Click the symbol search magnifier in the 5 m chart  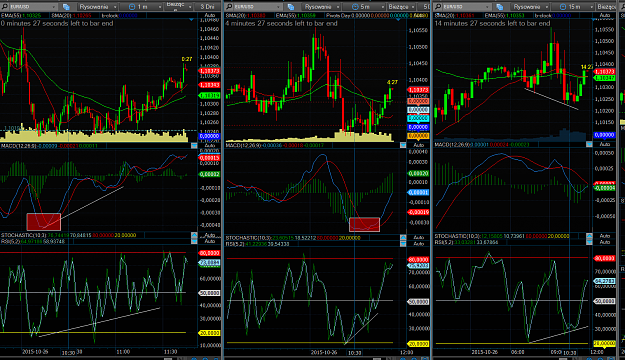[x=229, y=6]
